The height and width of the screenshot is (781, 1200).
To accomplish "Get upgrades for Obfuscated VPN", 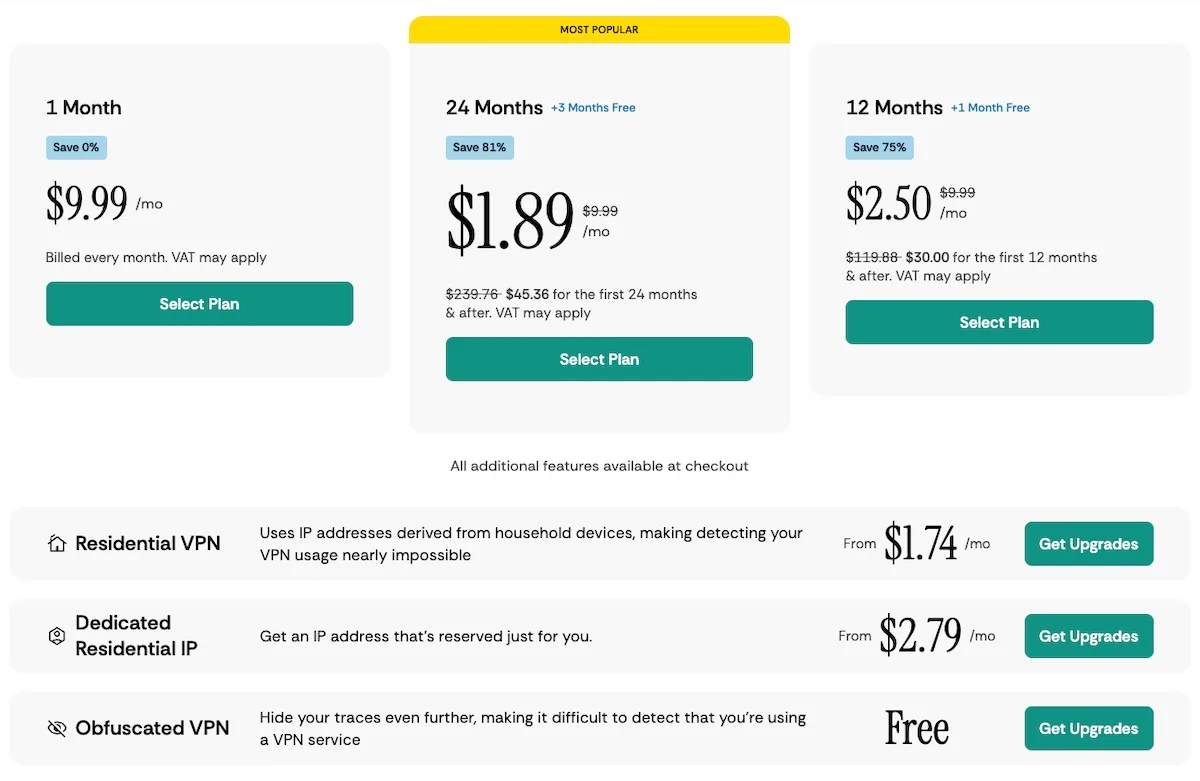I will click(x=1088, y=728).
